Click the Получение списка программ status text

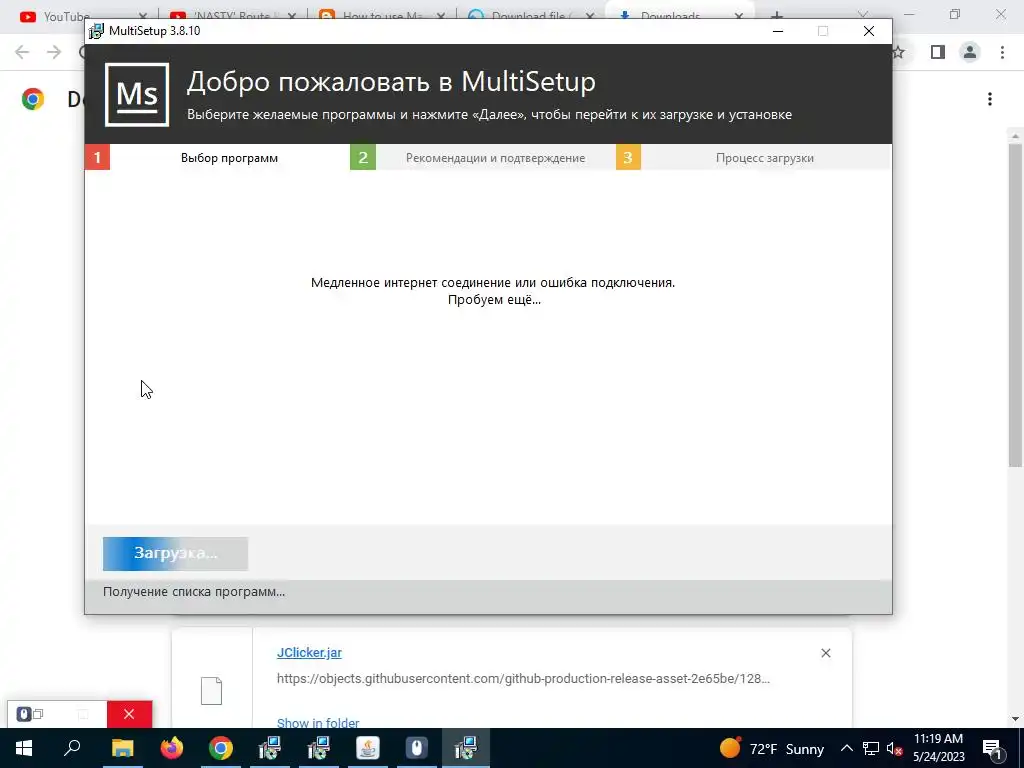[x=194, y=592]
